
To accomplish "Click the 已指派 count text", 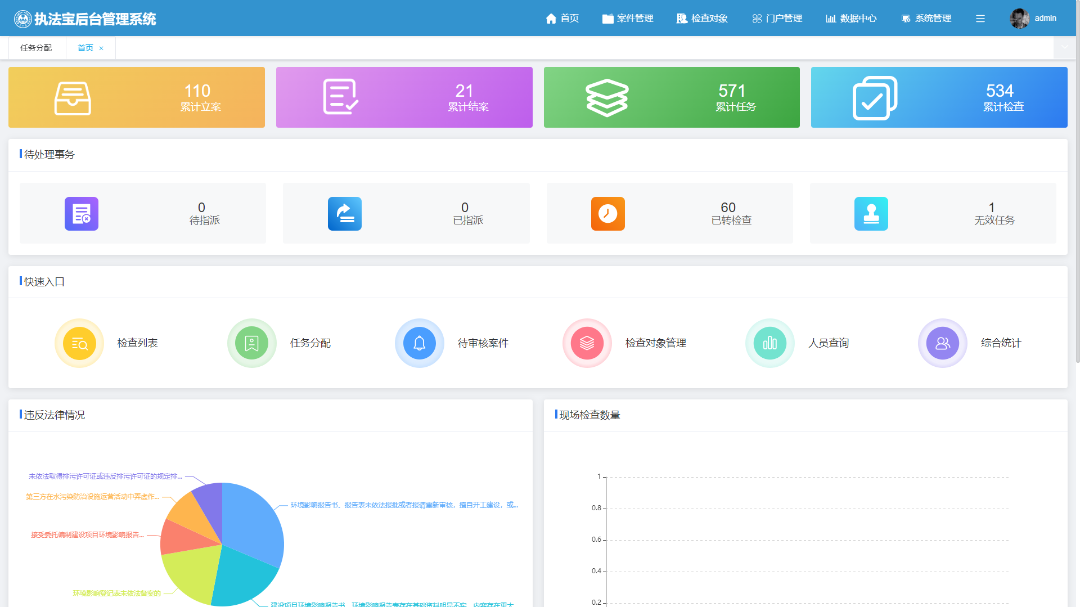I will coord(468,214).
